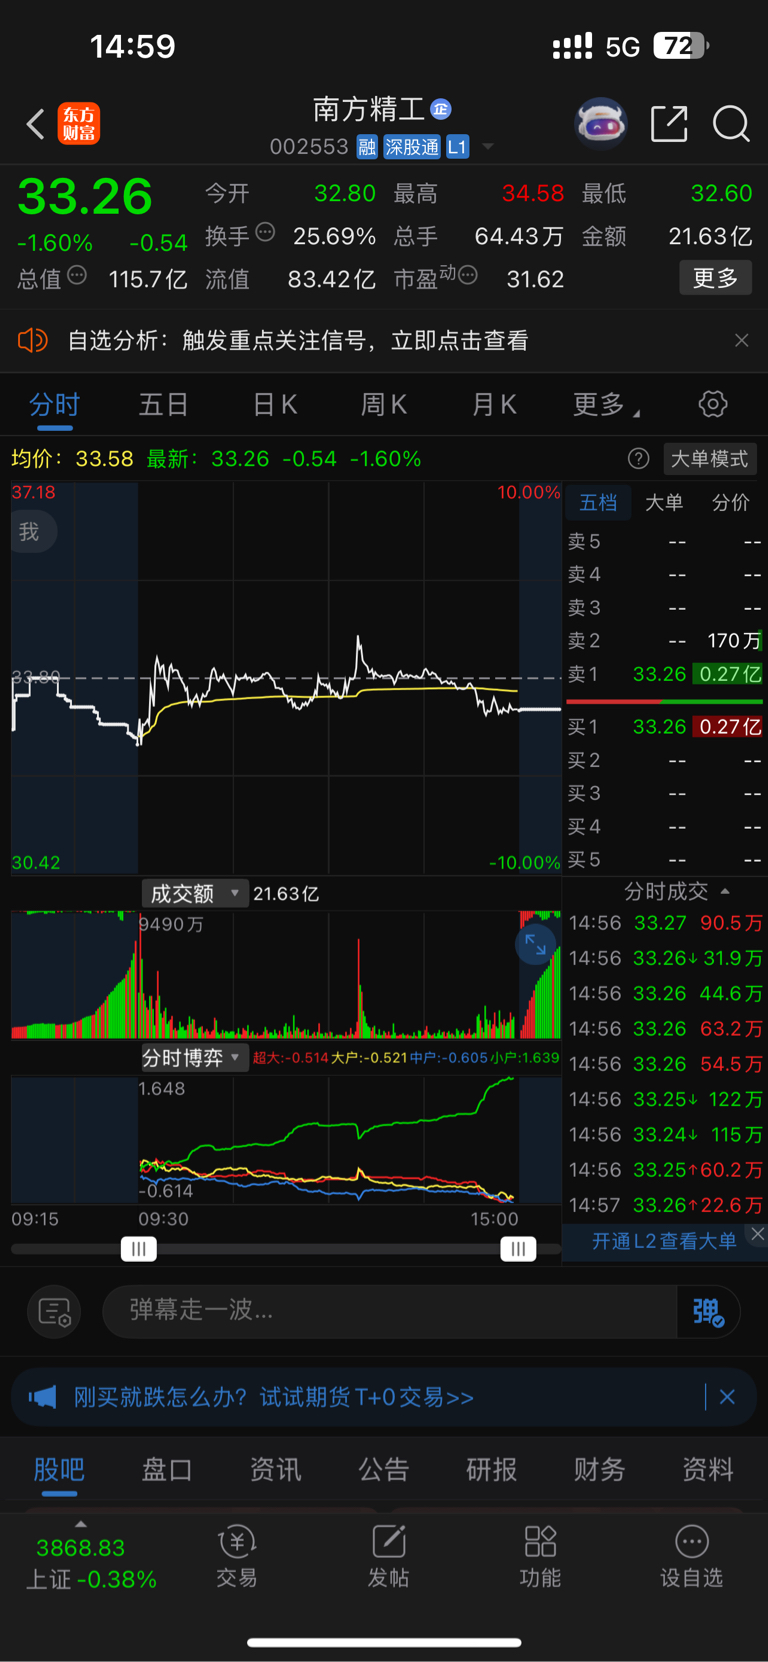Open the 研报 tab
768x1662 pixels.
click(x=491, y=1469)
